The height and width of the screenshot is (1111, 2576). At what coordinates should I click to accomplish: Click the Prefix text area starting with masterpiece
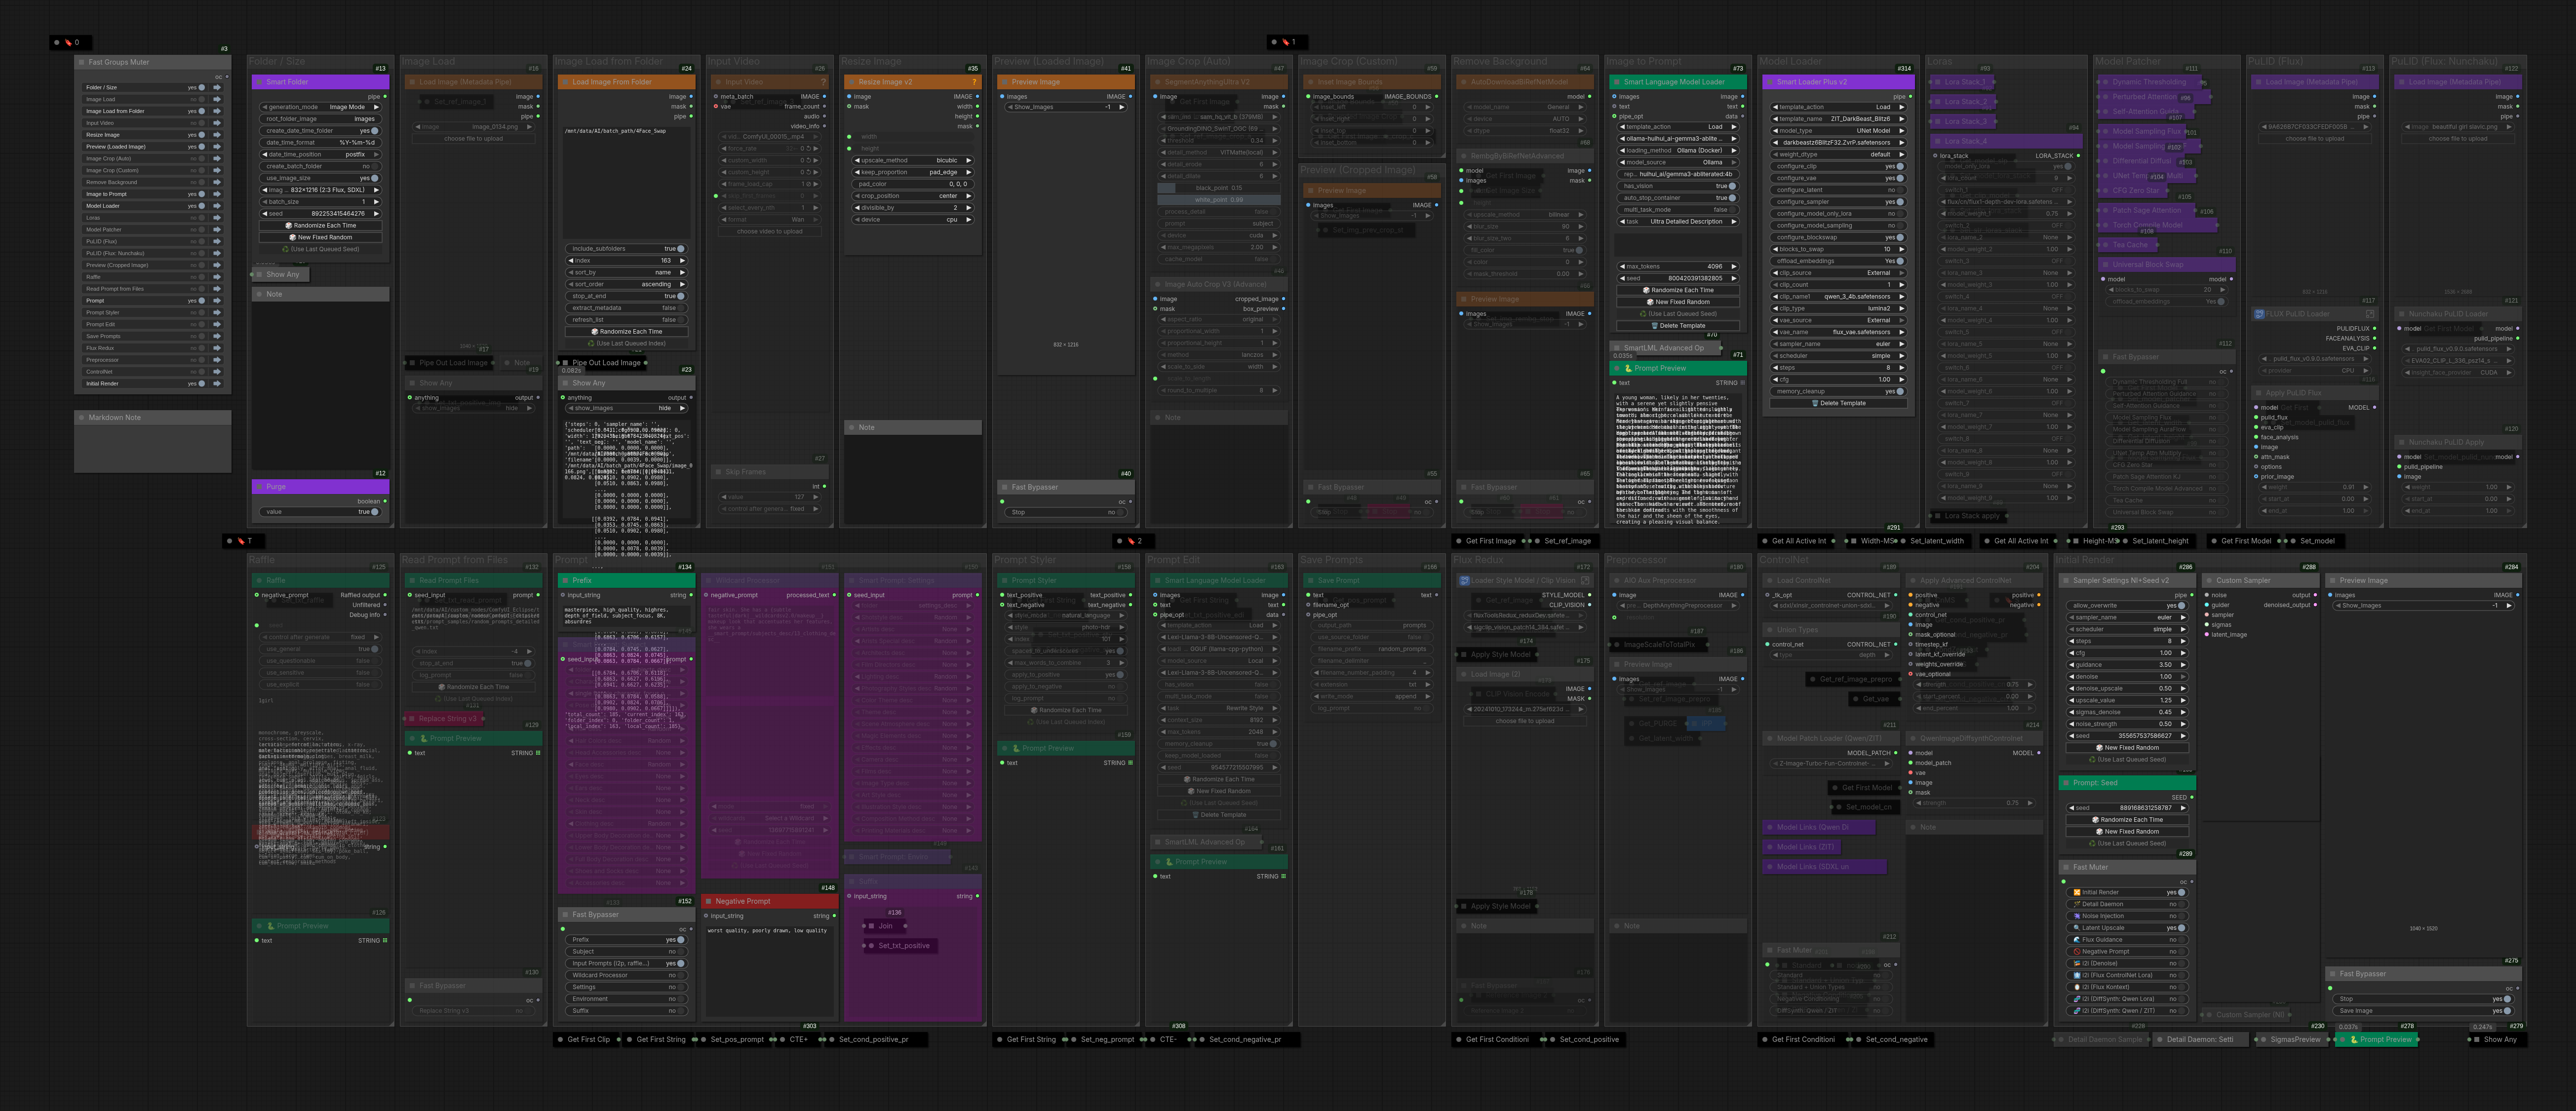[626, 615]
